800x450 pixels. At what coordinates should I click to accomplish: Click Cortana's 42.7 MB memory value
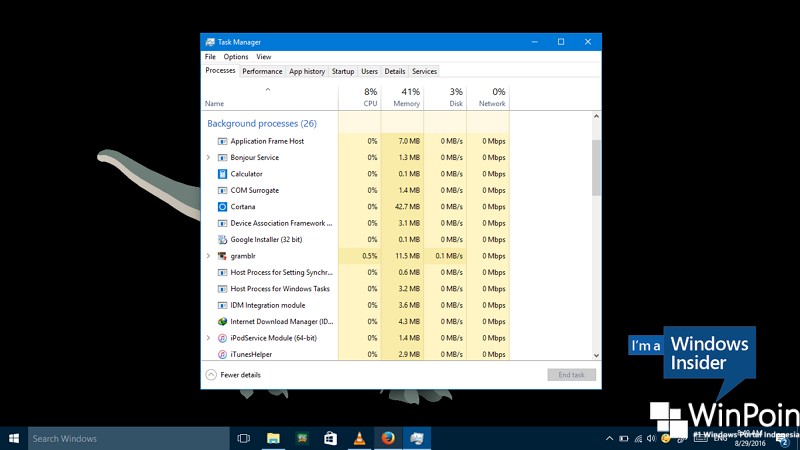(407, 207)
